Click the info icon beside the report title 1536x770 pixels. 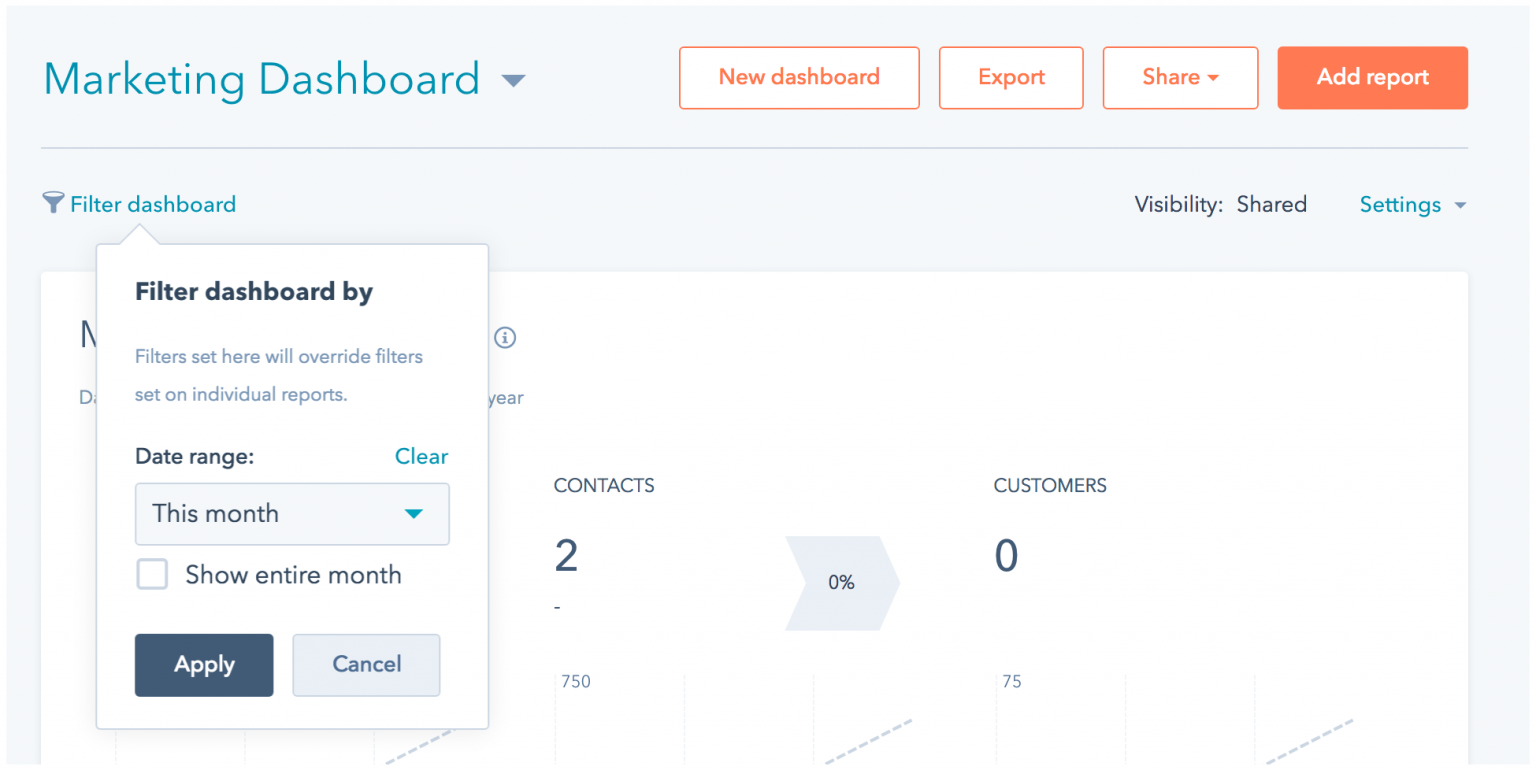(506, 338)
